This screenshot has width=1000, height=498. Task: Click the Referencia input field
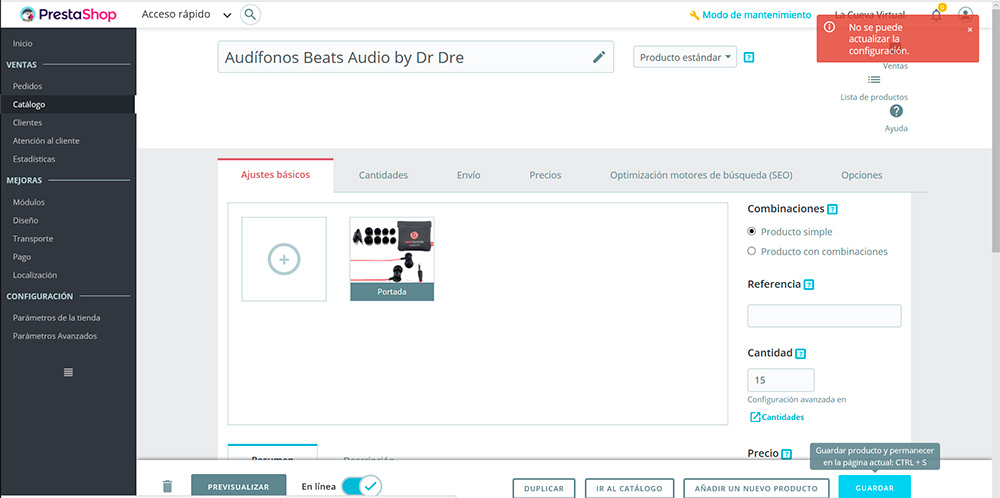click(x=824, y=316)
